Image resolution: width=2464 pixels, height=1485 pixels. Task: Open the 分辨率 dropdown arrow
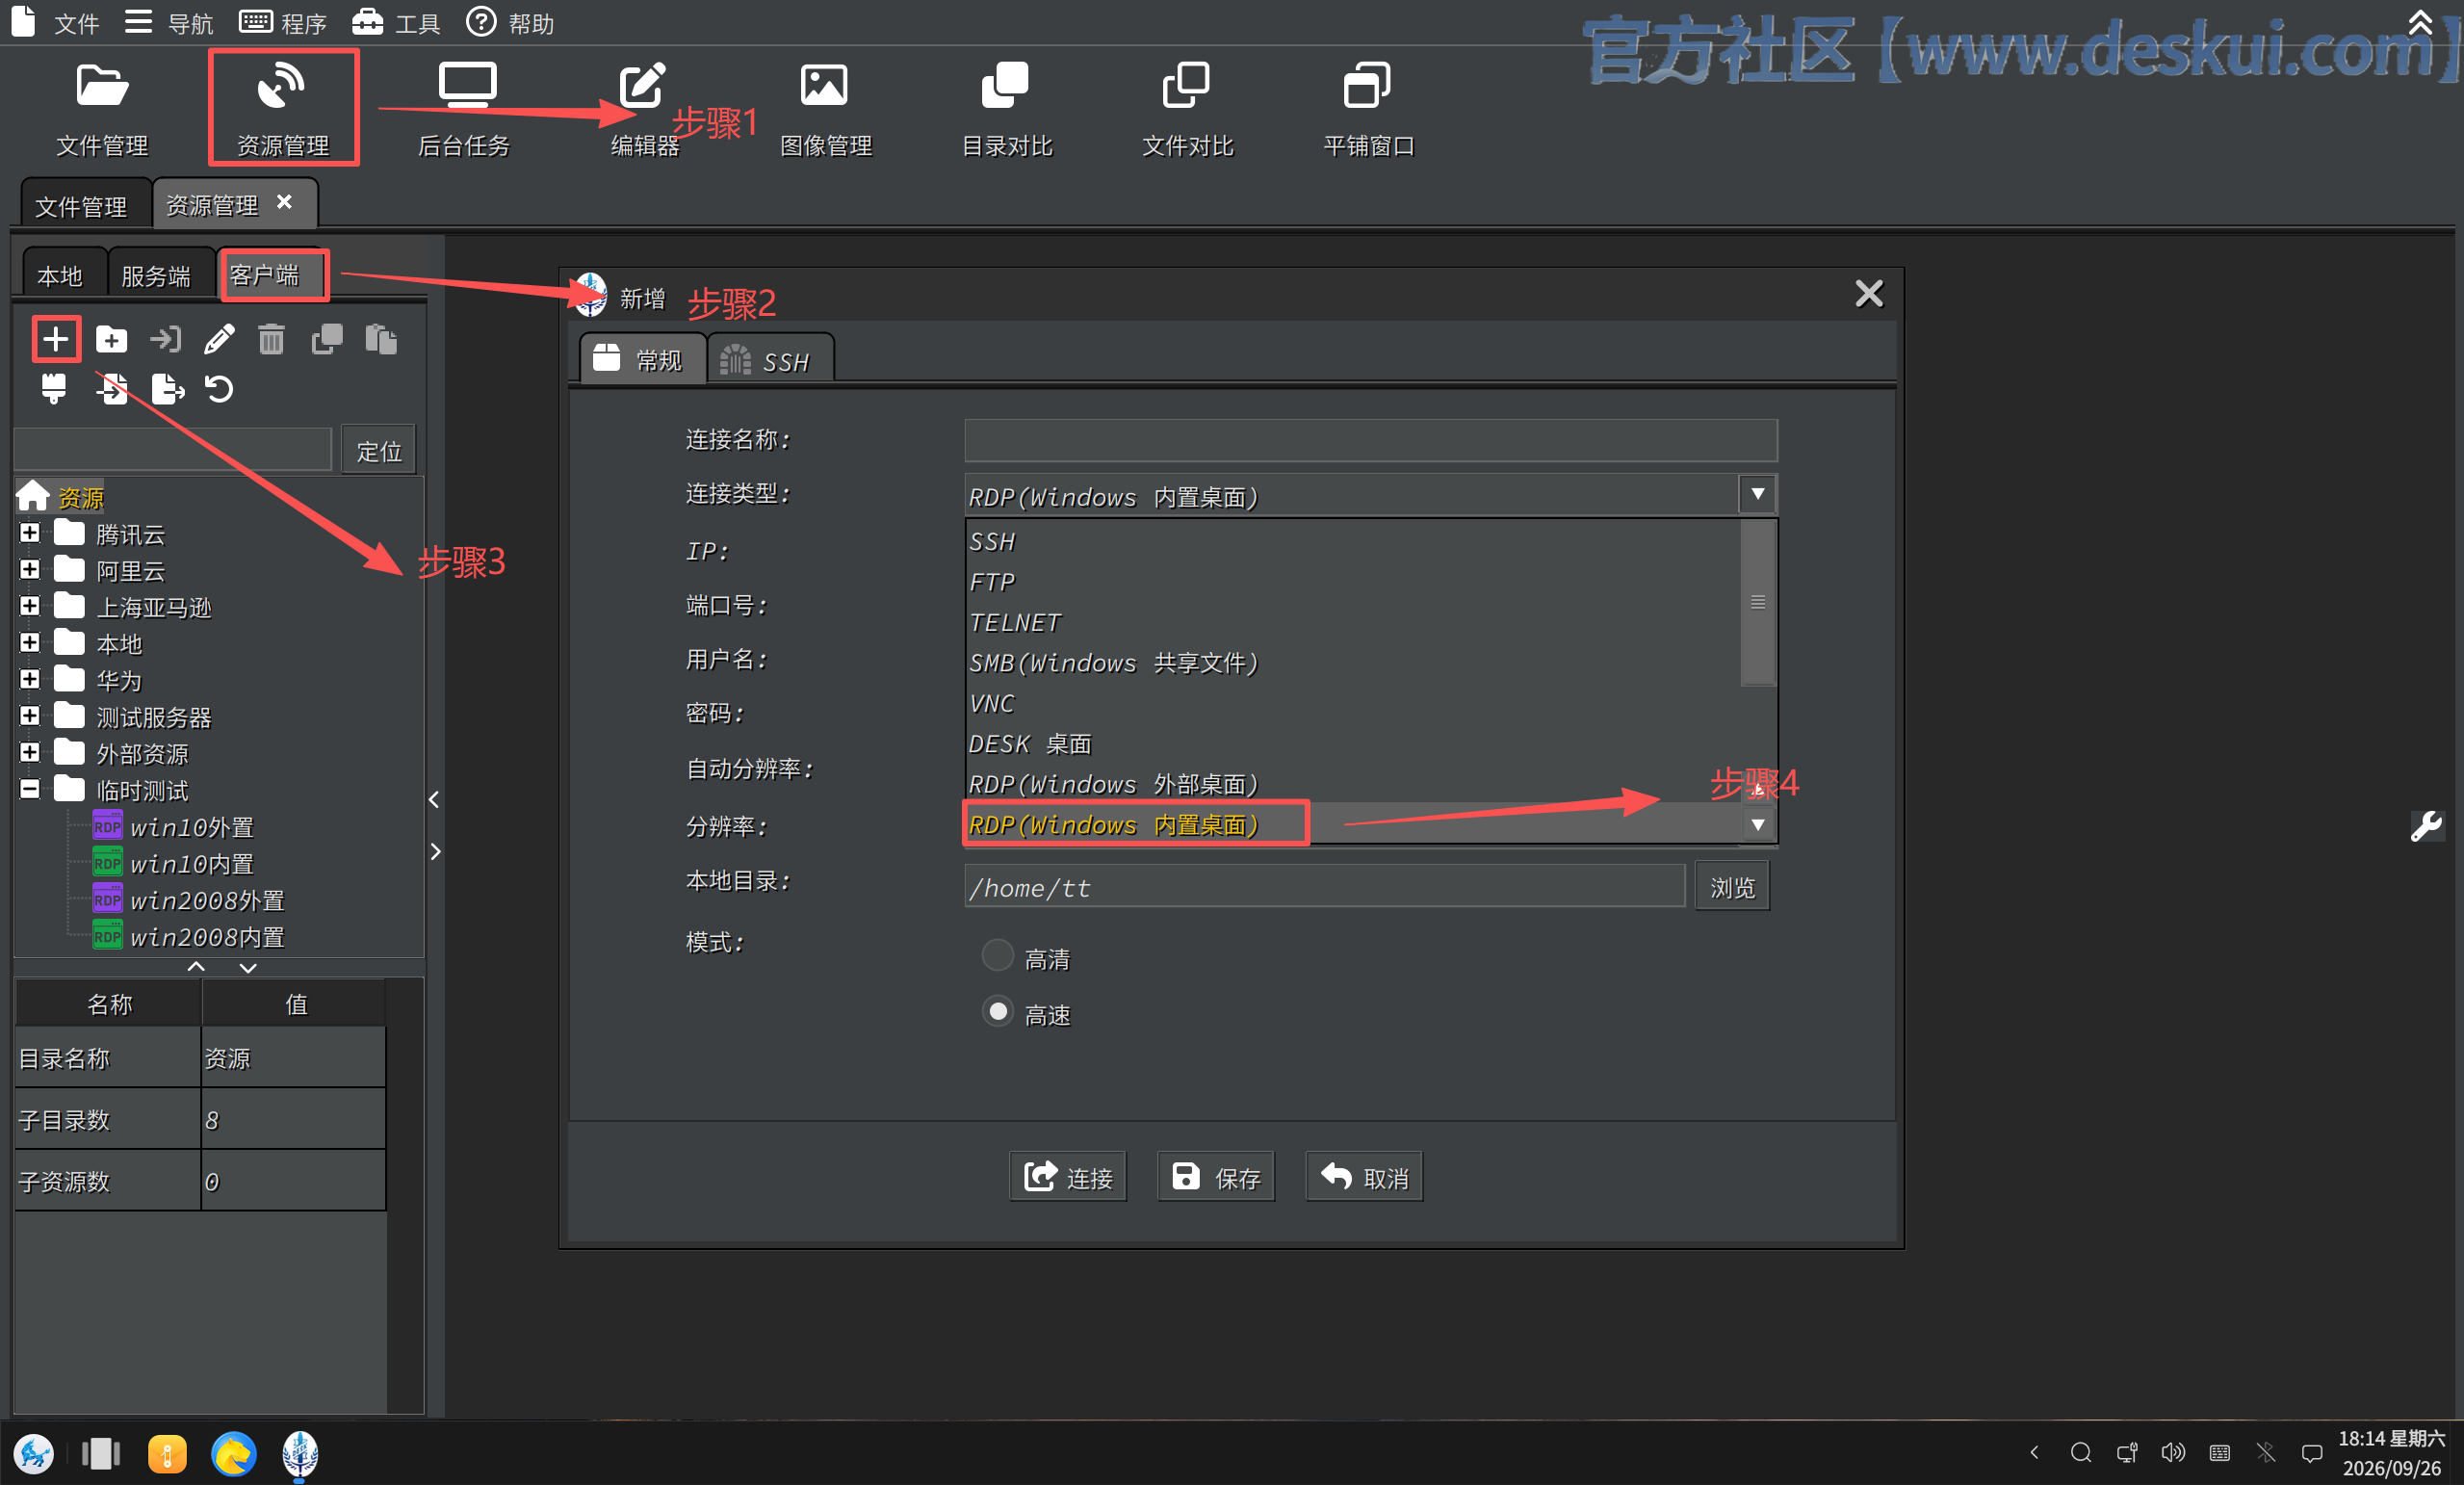(1757, 825)
